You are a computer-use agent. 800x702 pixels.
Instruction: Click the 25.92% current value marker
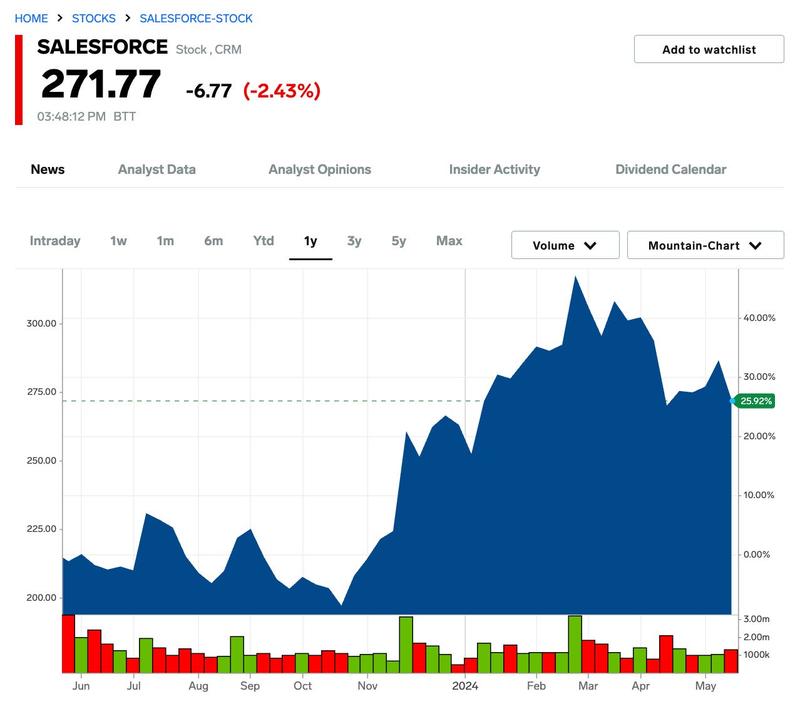(x=755, y=401)
